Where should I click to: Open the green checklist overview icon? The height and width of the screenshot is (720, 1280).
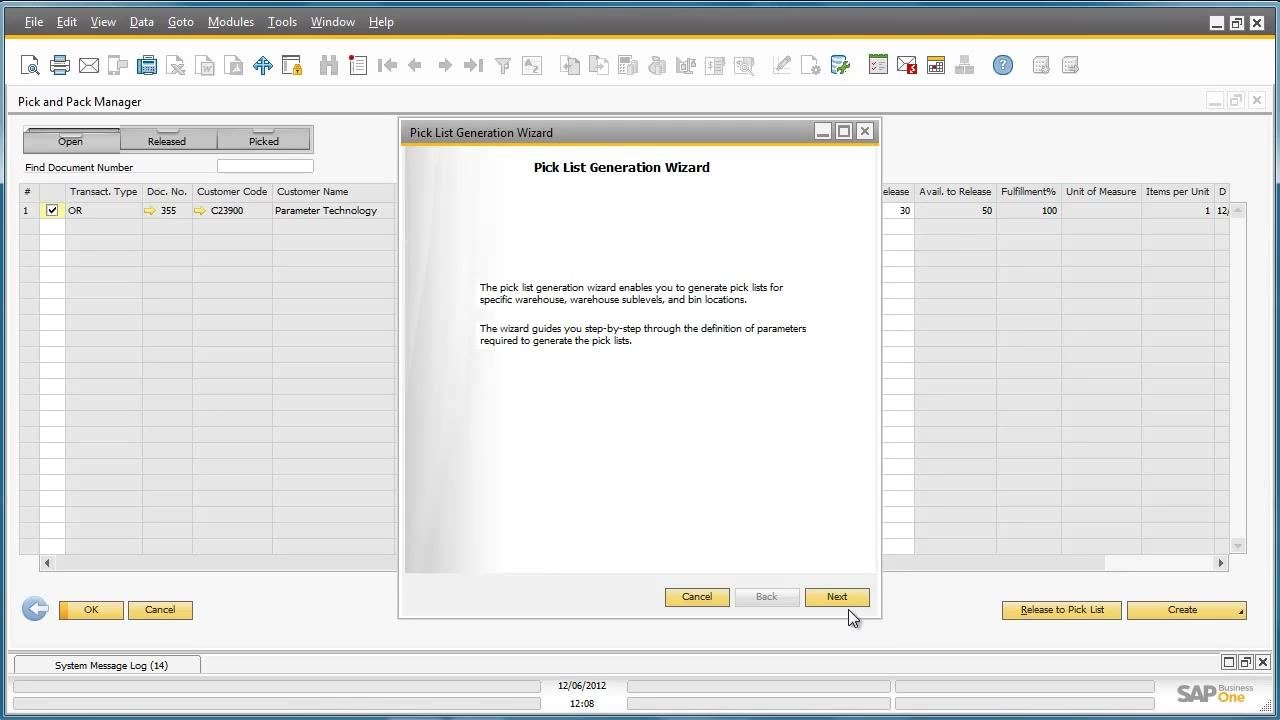tap(878, 66)
